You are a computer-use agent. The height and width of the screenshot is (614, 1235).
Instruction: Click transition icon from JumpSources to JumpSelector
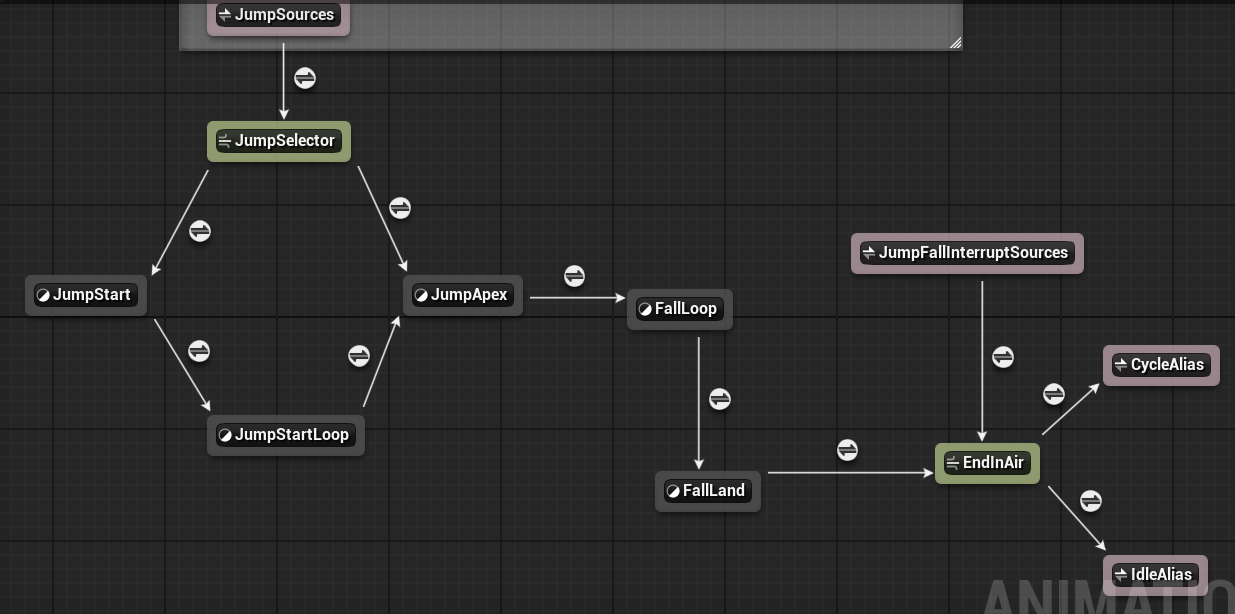pyautogui.click(x=305, y=78)
